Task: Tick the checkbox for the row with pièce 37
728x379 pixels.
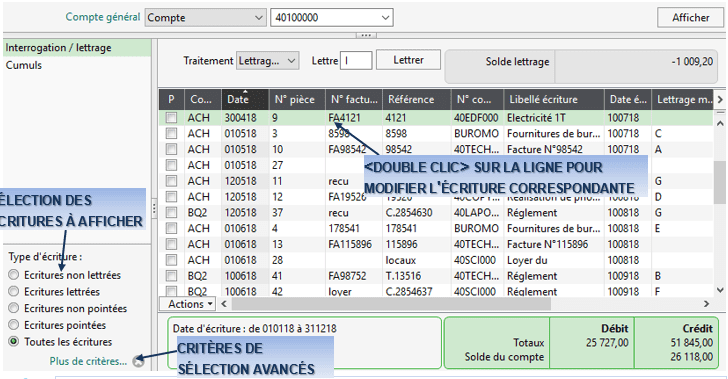Action: click(x=171, y=212)
